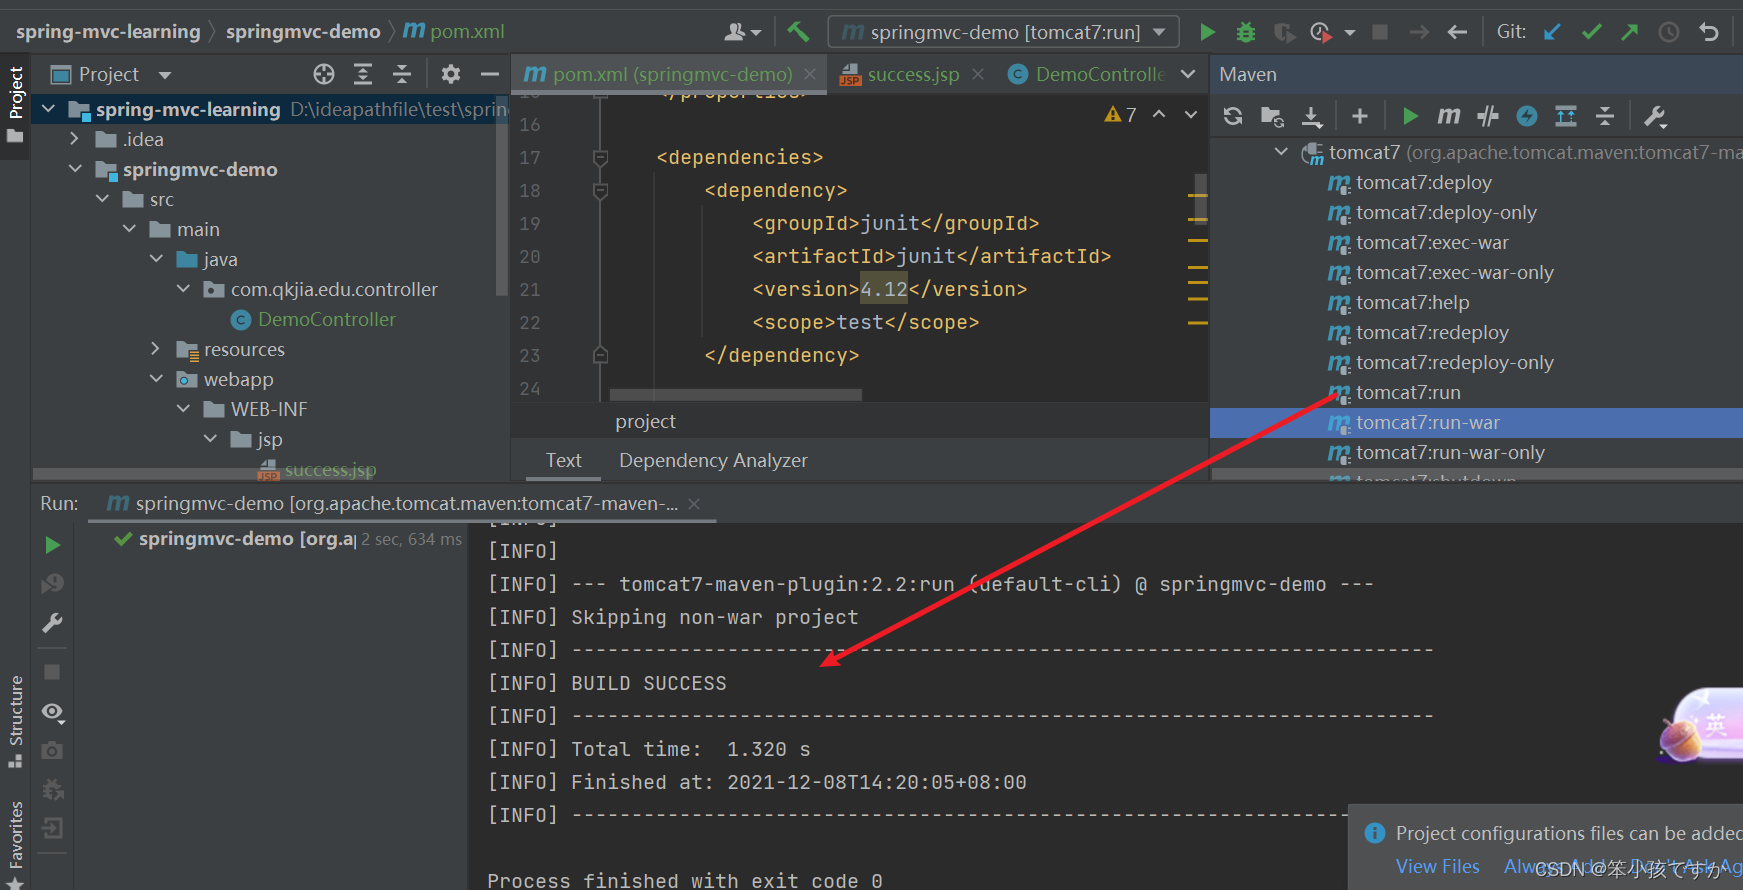Expand the .idea folder
The width and height of the screenshot is (1743, 890).
74,139
